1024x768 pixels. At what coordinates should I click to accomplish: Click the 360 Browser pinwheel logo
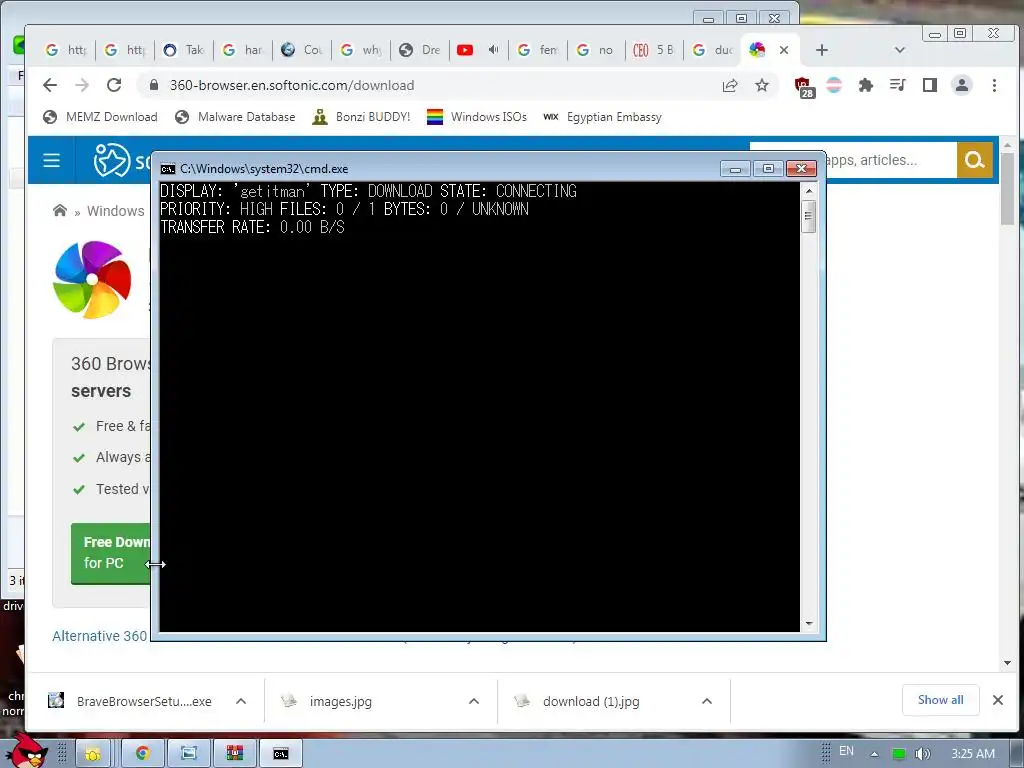[92, 280]
